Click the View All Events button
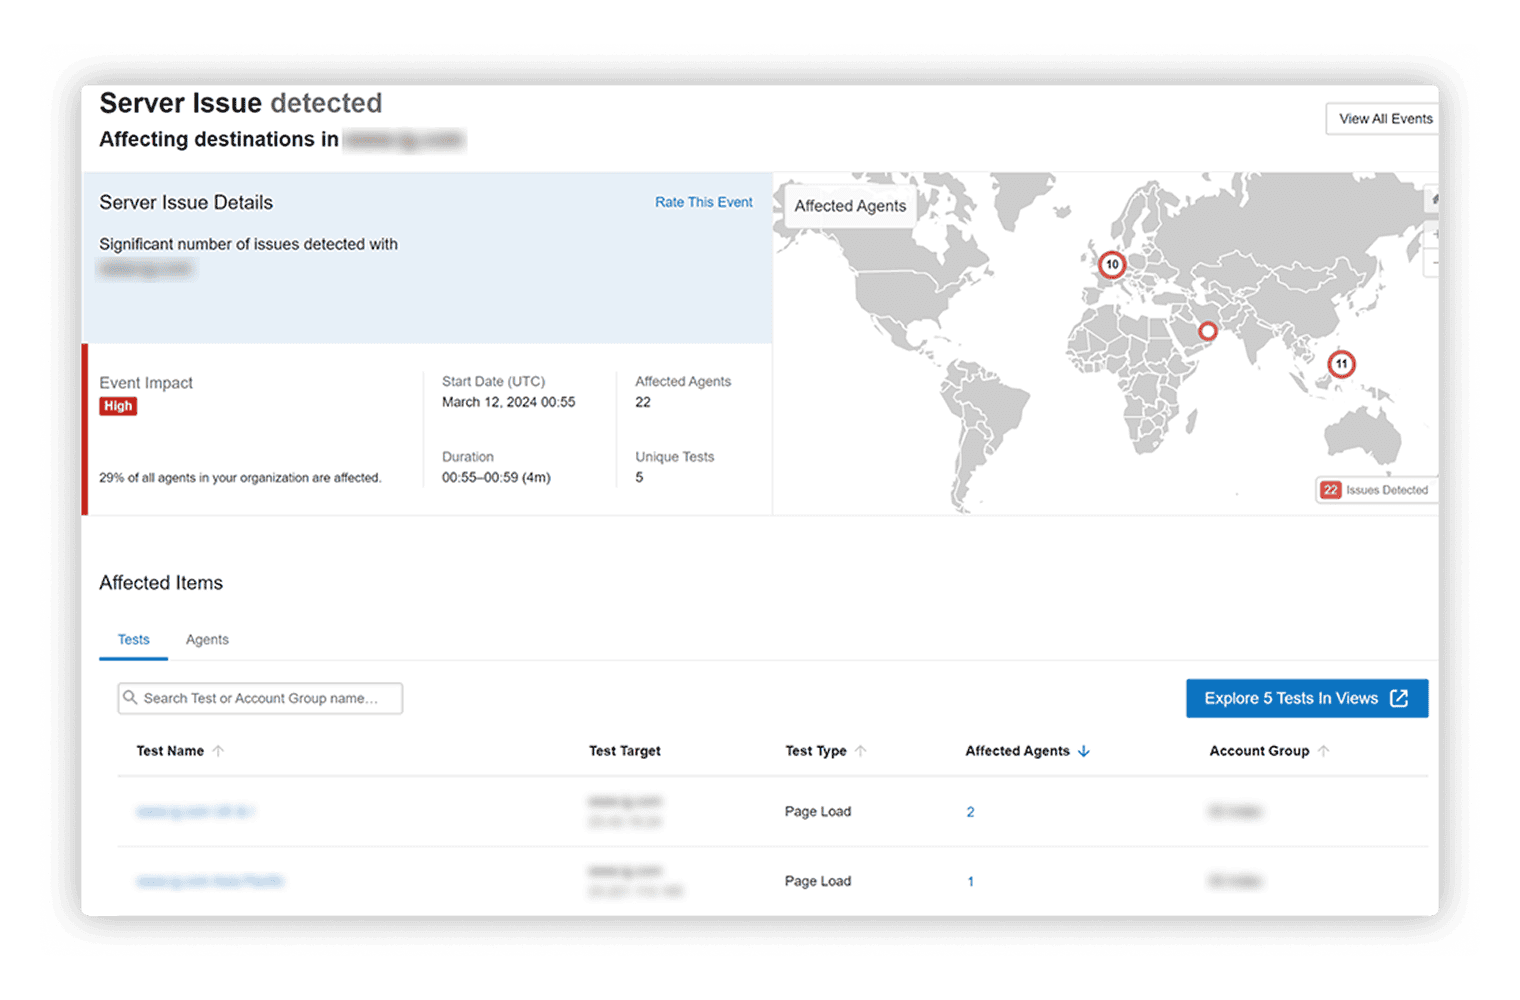 tap(1384, 119)
